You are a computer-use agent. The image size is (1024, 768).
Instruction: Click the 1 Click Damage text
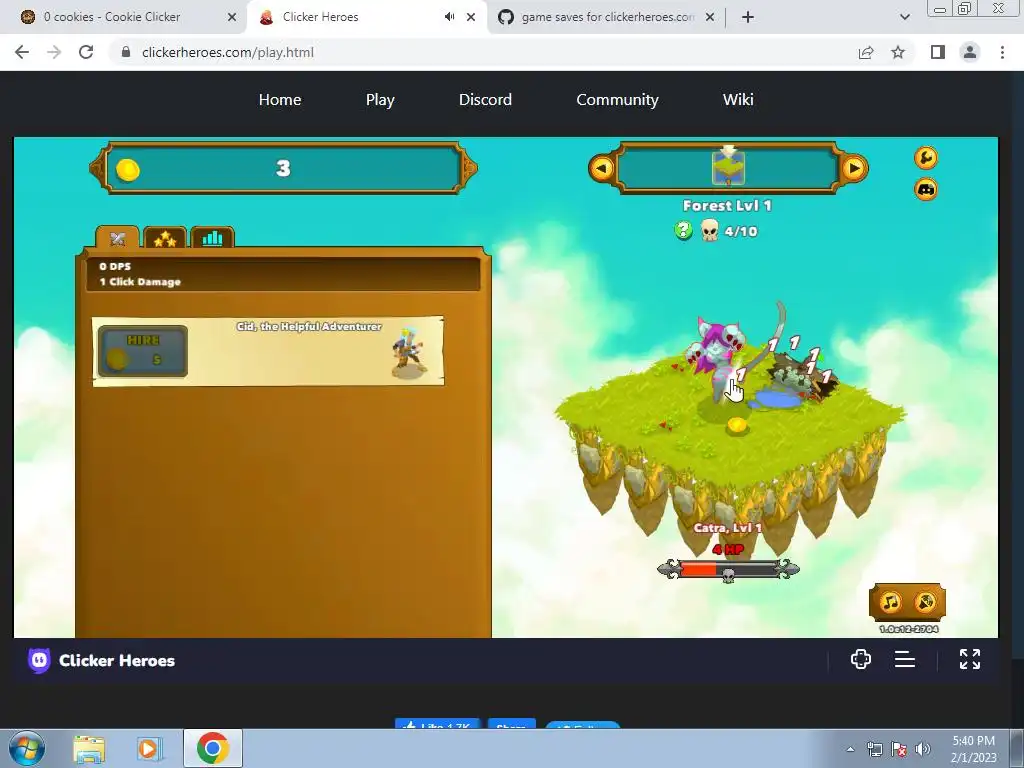tap(140, 281)
